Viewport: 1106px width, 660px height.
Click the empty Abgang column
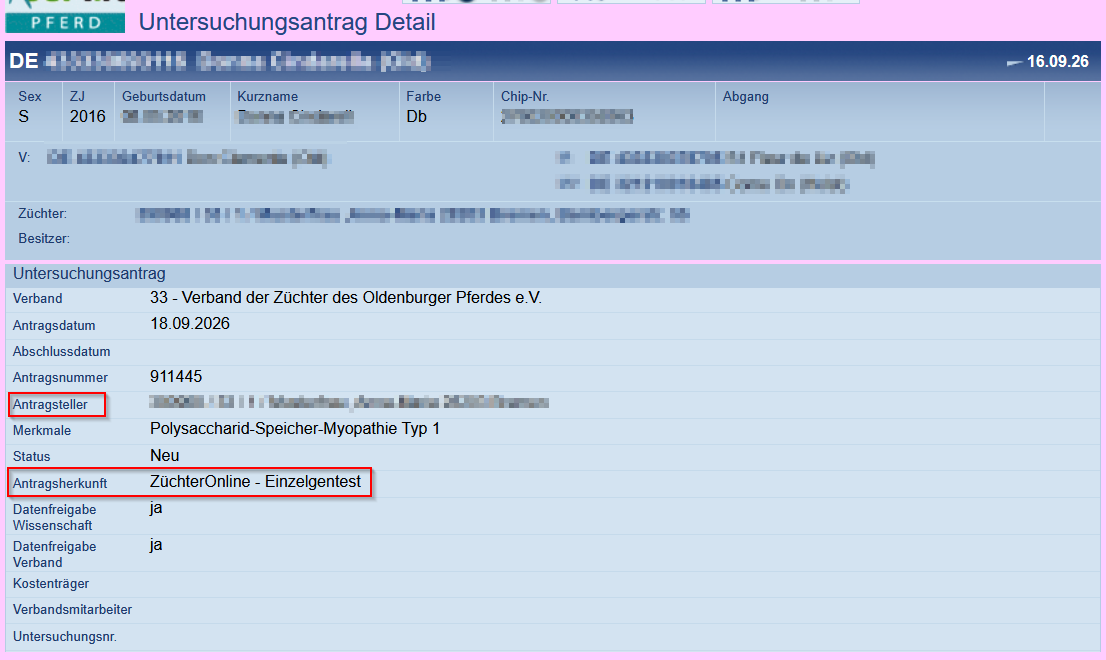[880, 112]
